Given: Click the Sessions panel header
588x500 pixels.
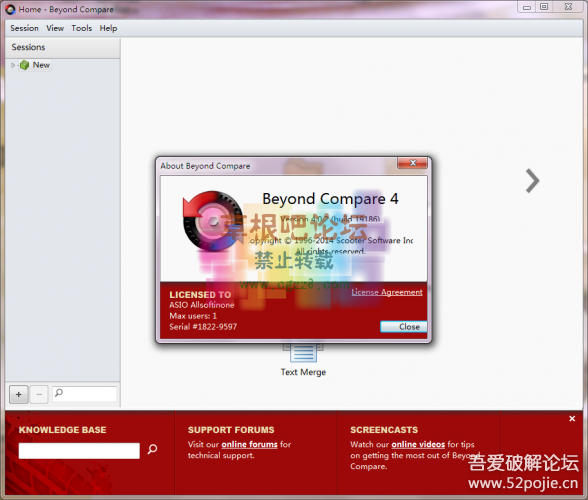Looking at the screenshot, I should click(x=63, y=47).
